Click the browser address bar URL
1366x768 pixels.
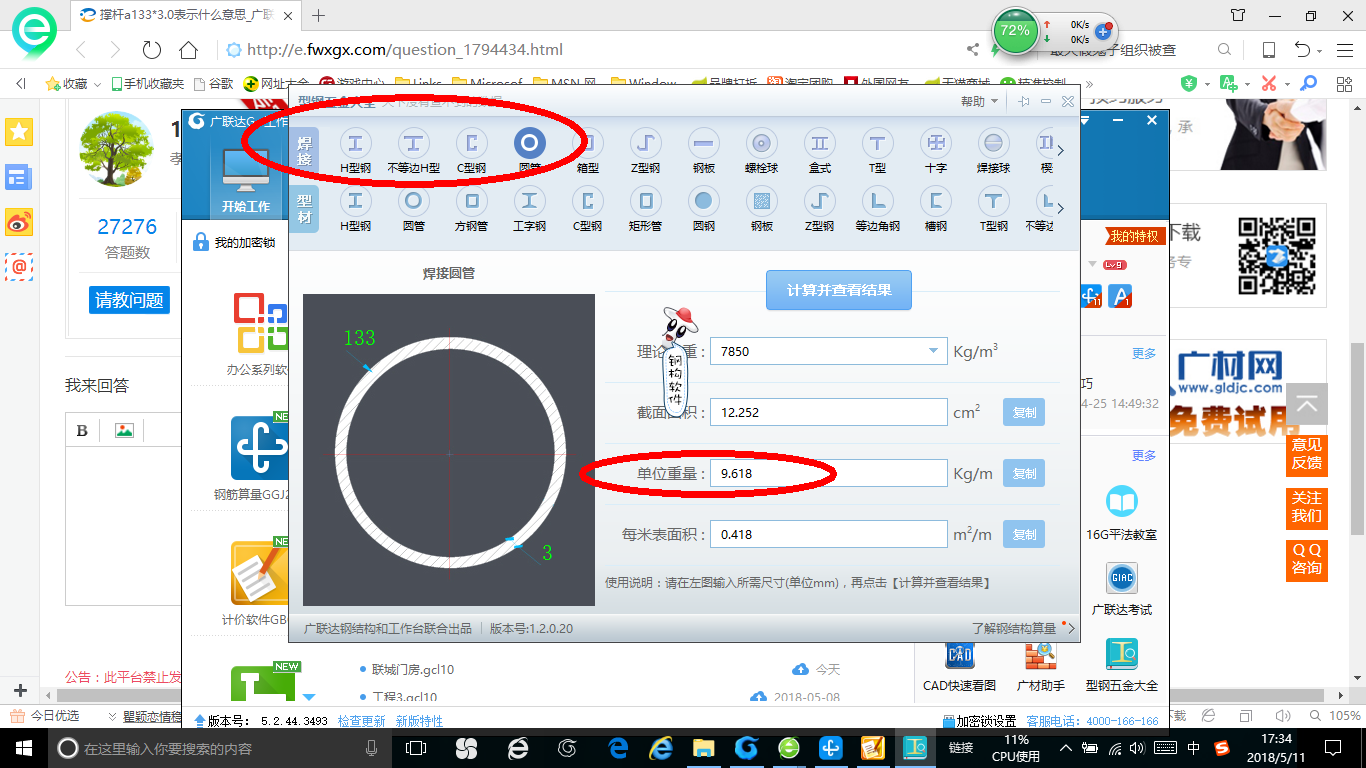pos(405,50)
